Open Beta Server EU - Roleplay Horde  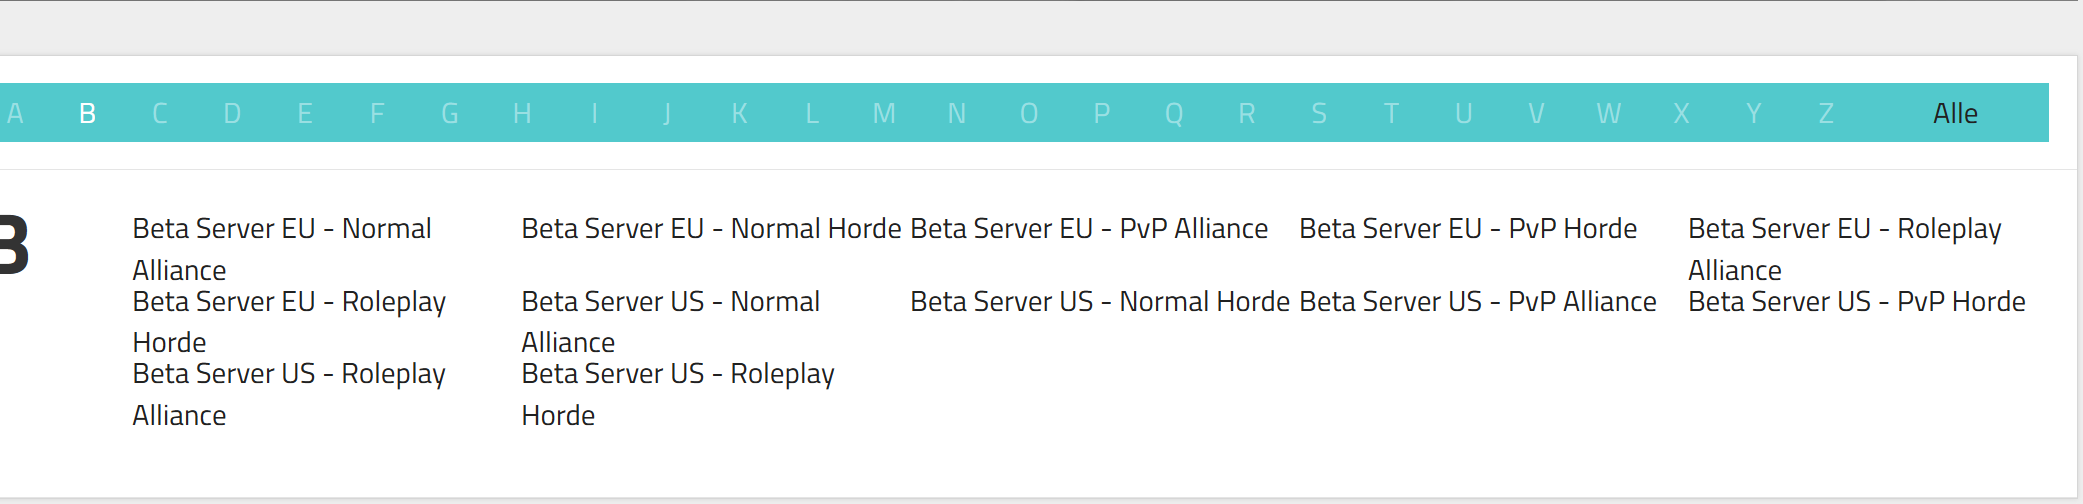[x=289, y=322]
